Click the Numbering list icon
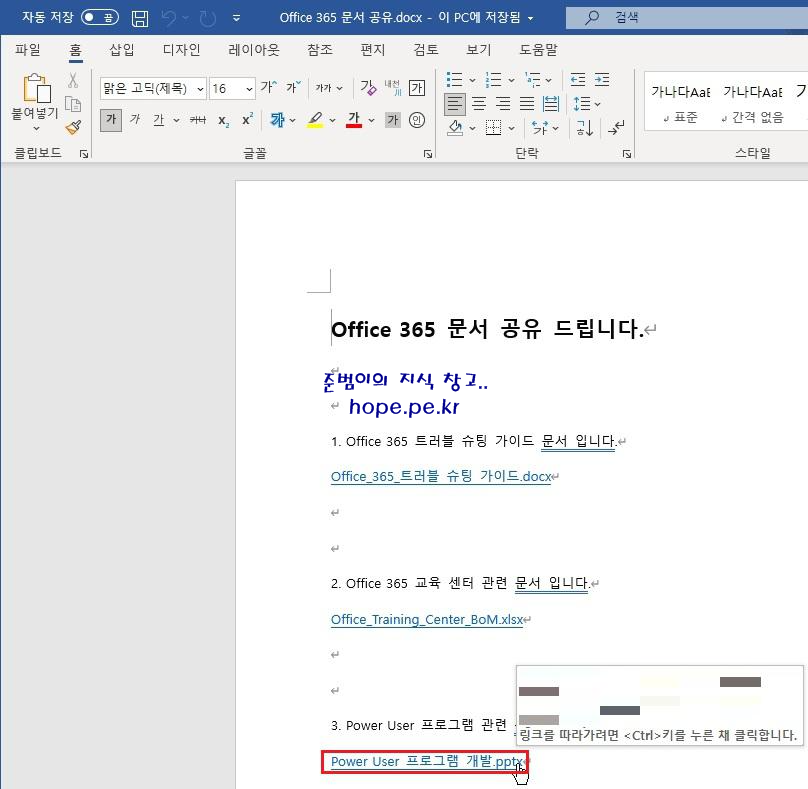The image size is (808, 789). (493, 80)
